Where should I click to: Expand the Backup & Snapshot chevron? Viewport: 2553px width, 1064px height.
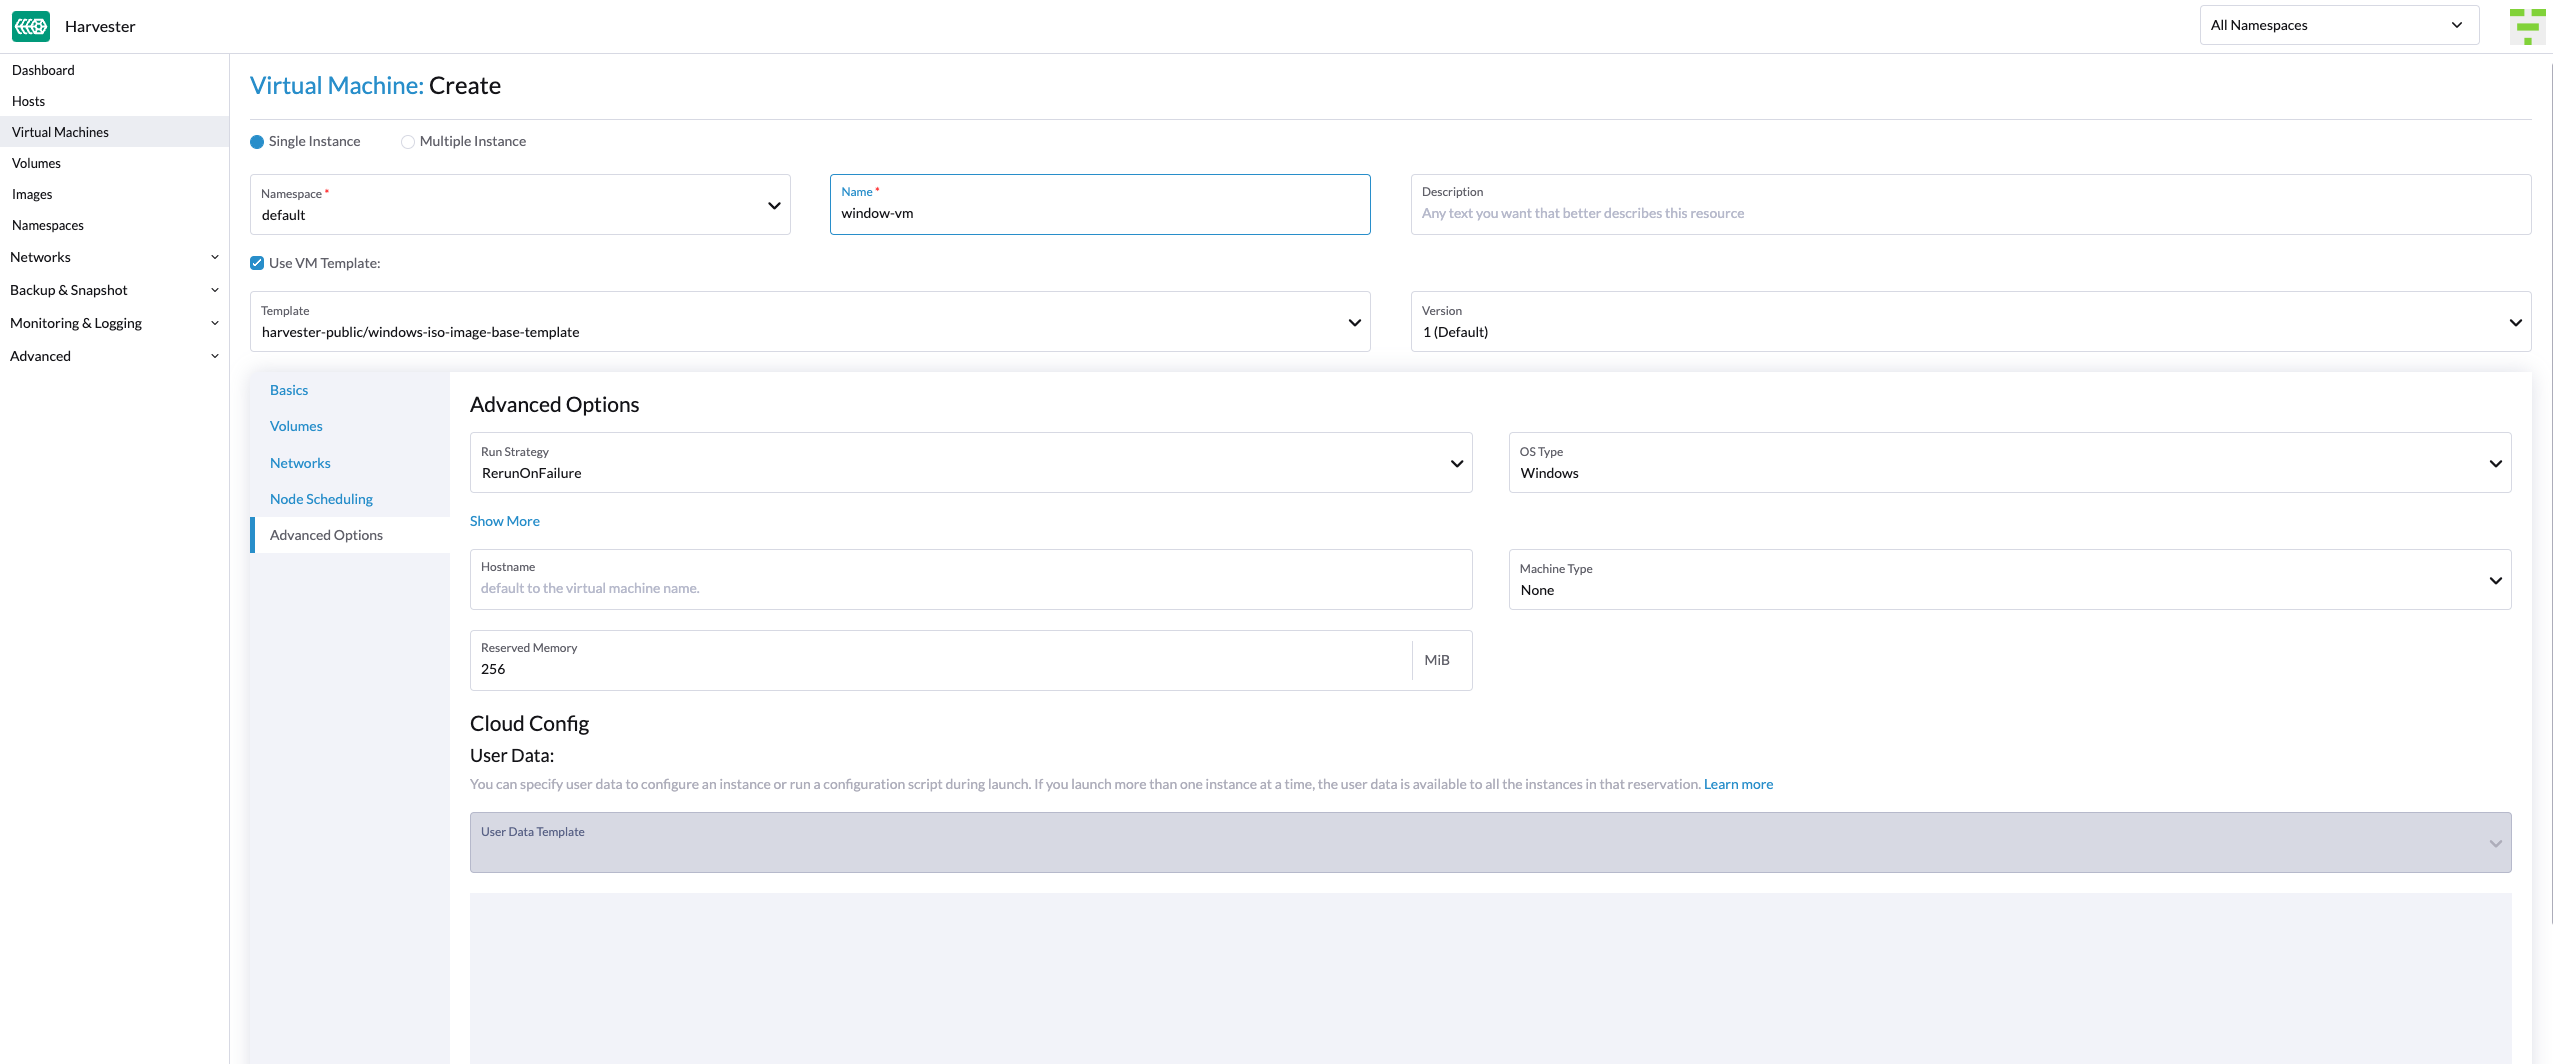pyautogui.click(x=214, y=290)
